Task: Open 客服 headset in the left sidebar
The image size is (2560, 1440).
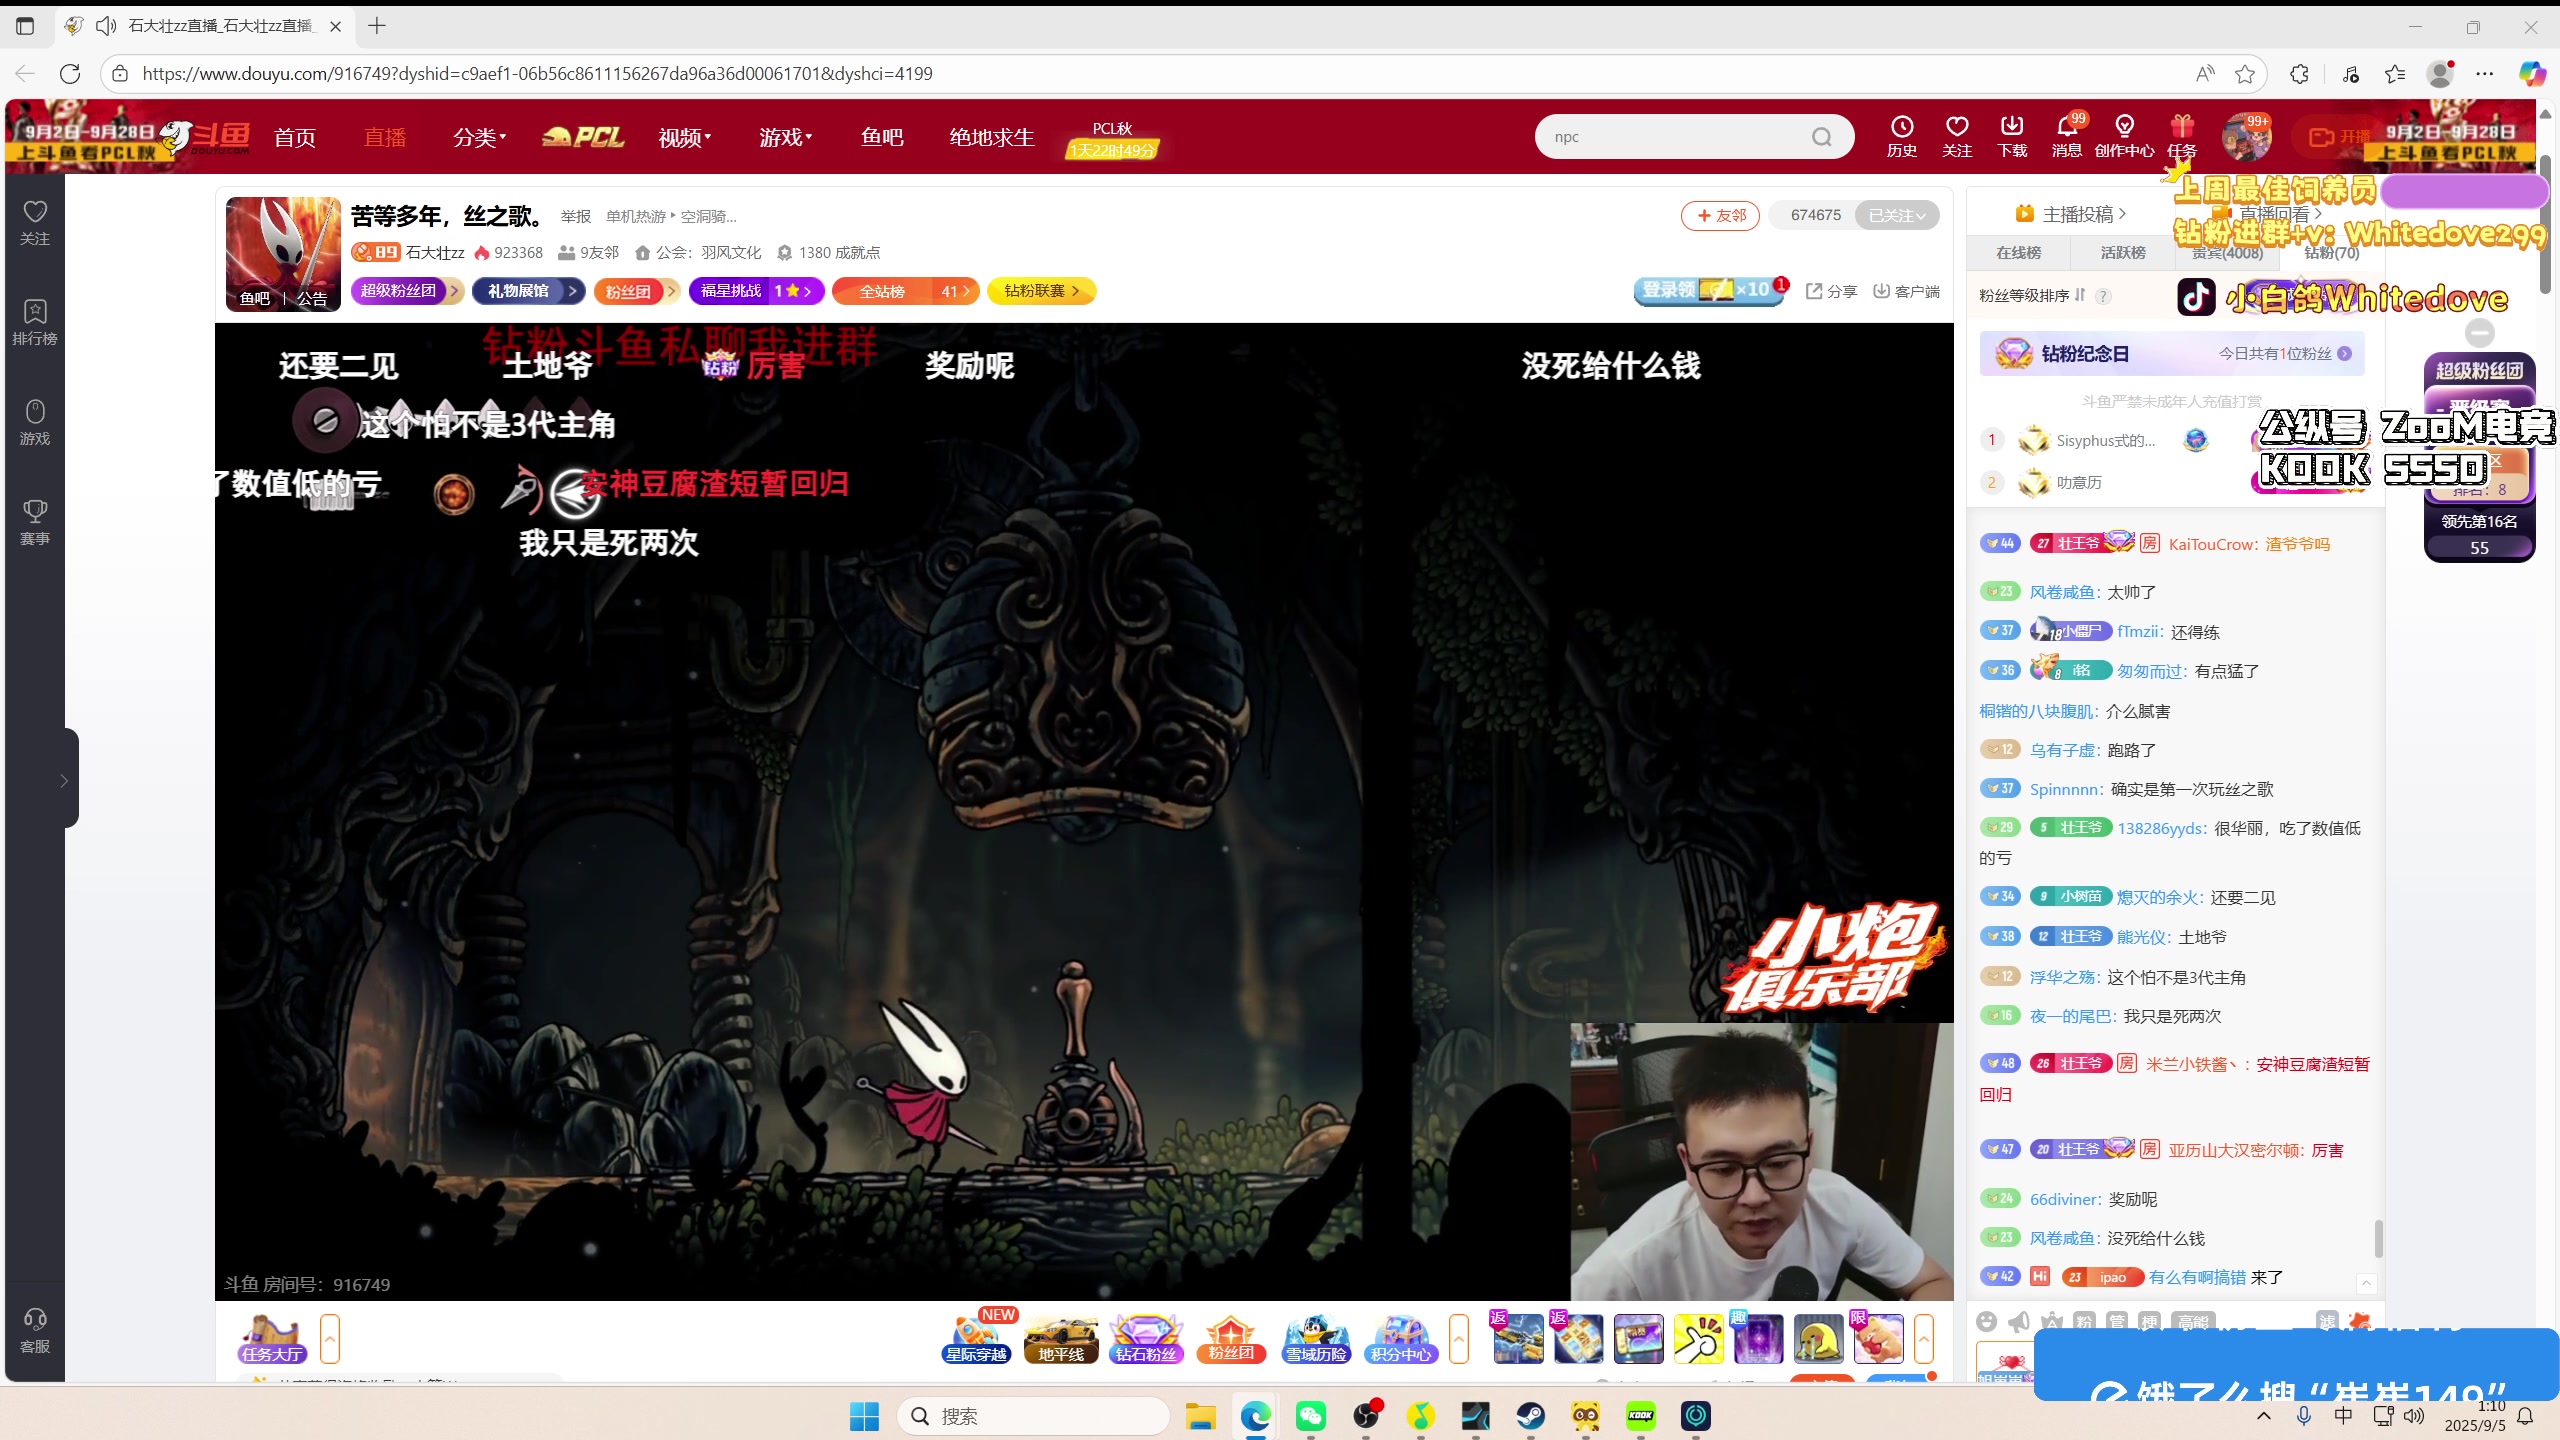Action: click(x=35, y=1330)
